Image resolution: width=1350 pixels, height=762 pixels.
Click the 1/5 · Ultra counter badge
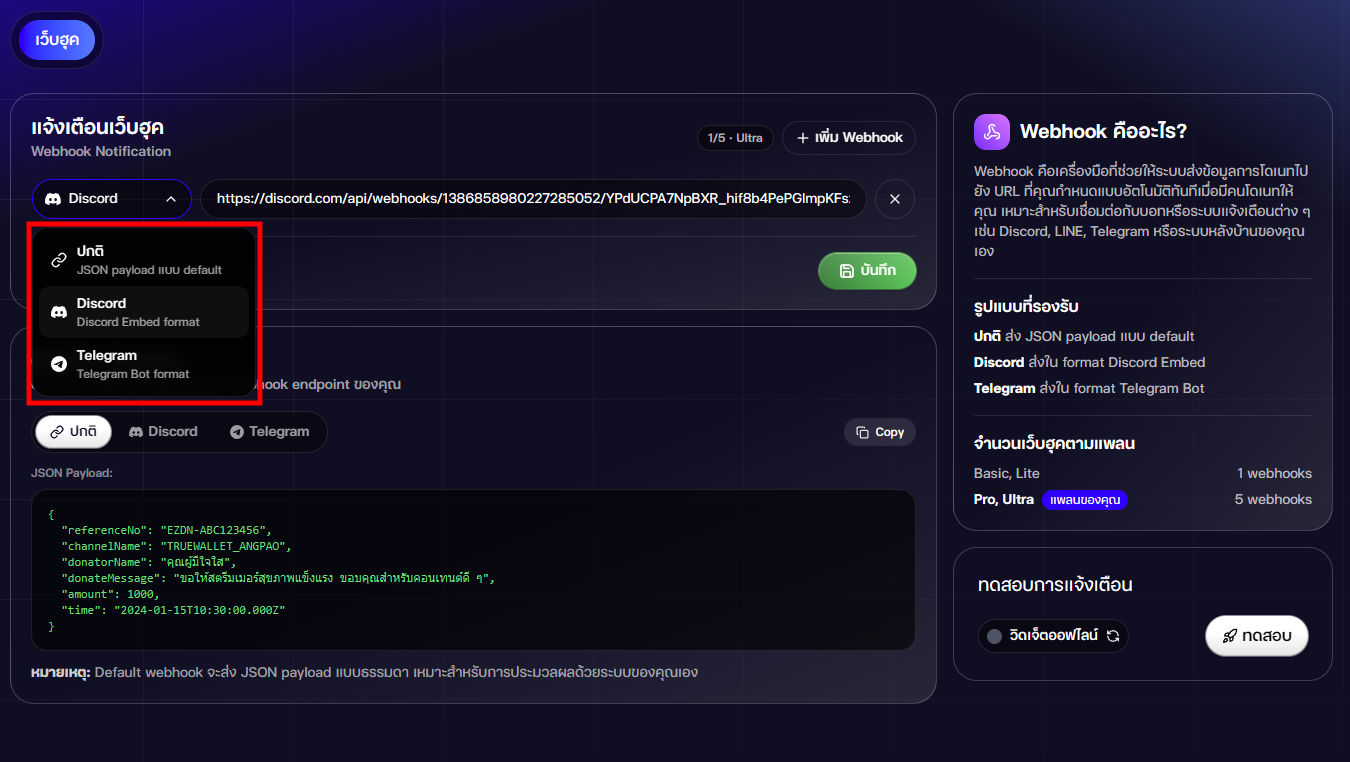(735, 138)
